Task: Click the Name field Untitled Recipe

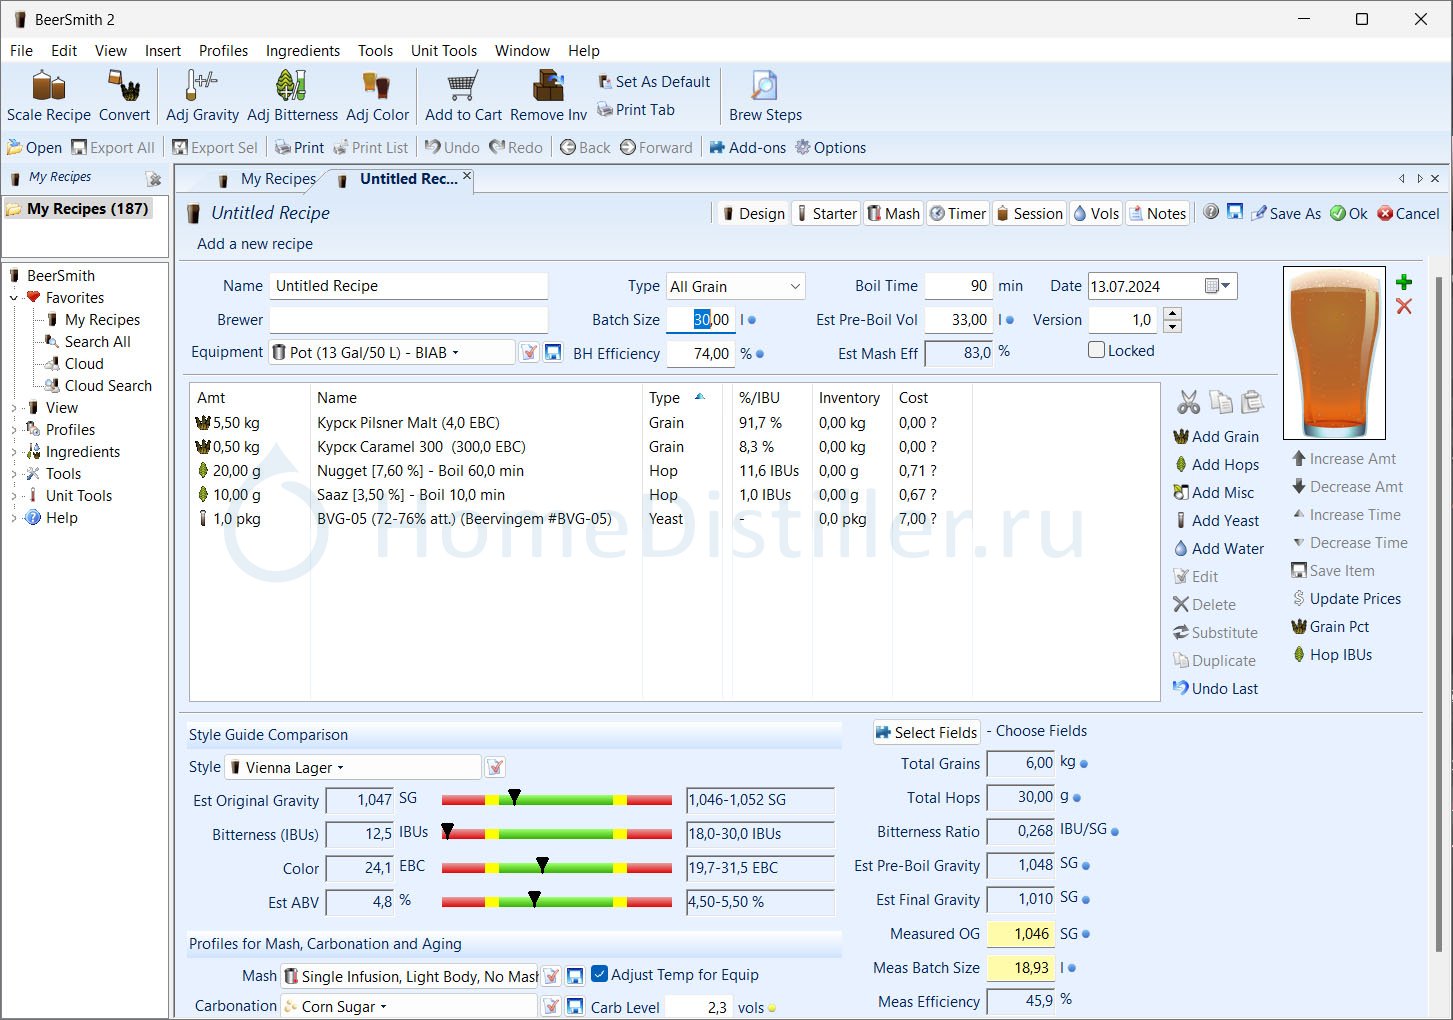Action: click(409, 286)
